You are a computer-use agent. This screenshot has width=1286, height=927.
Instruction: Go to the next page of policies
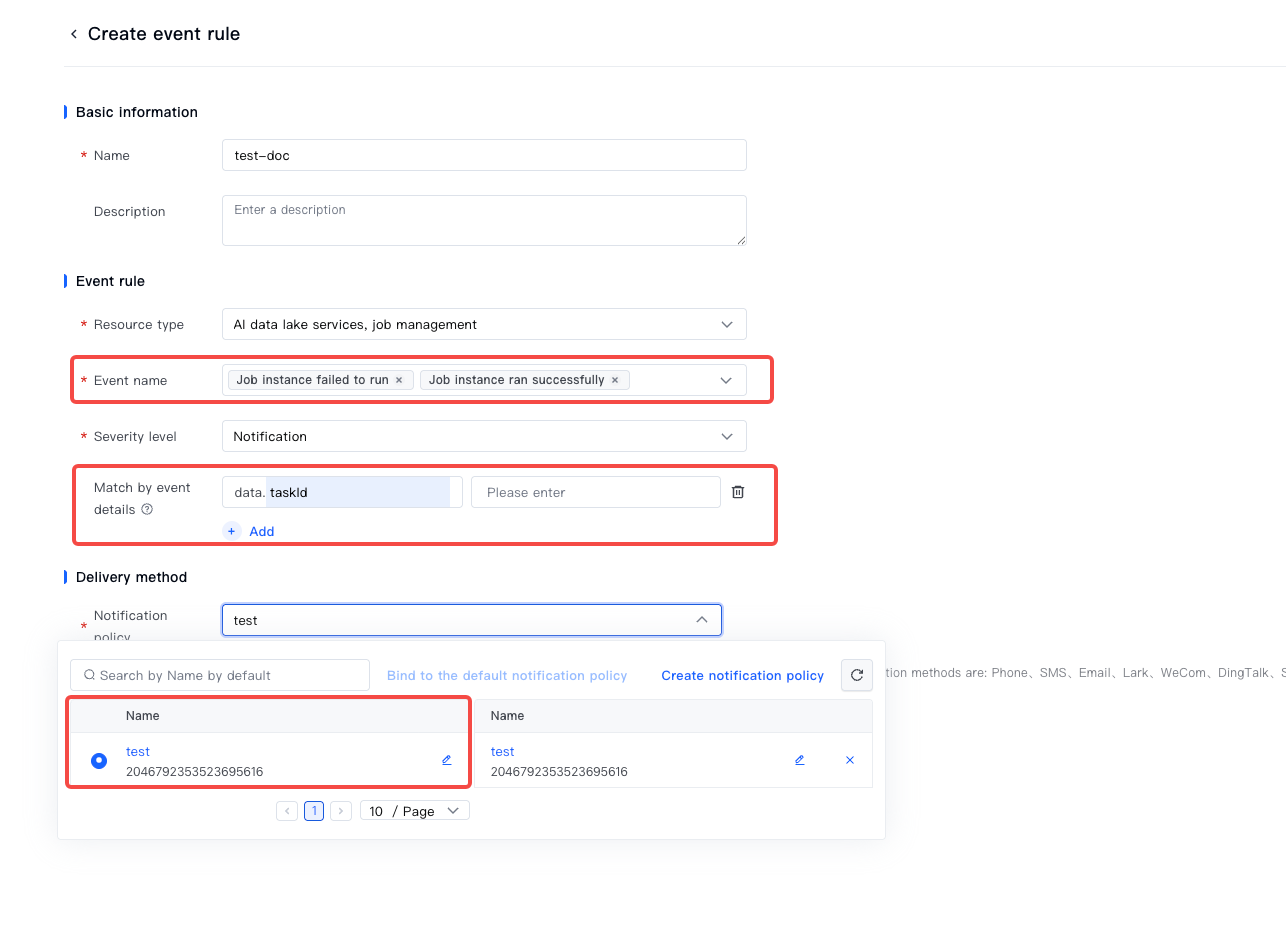click(x=341, y=811)
